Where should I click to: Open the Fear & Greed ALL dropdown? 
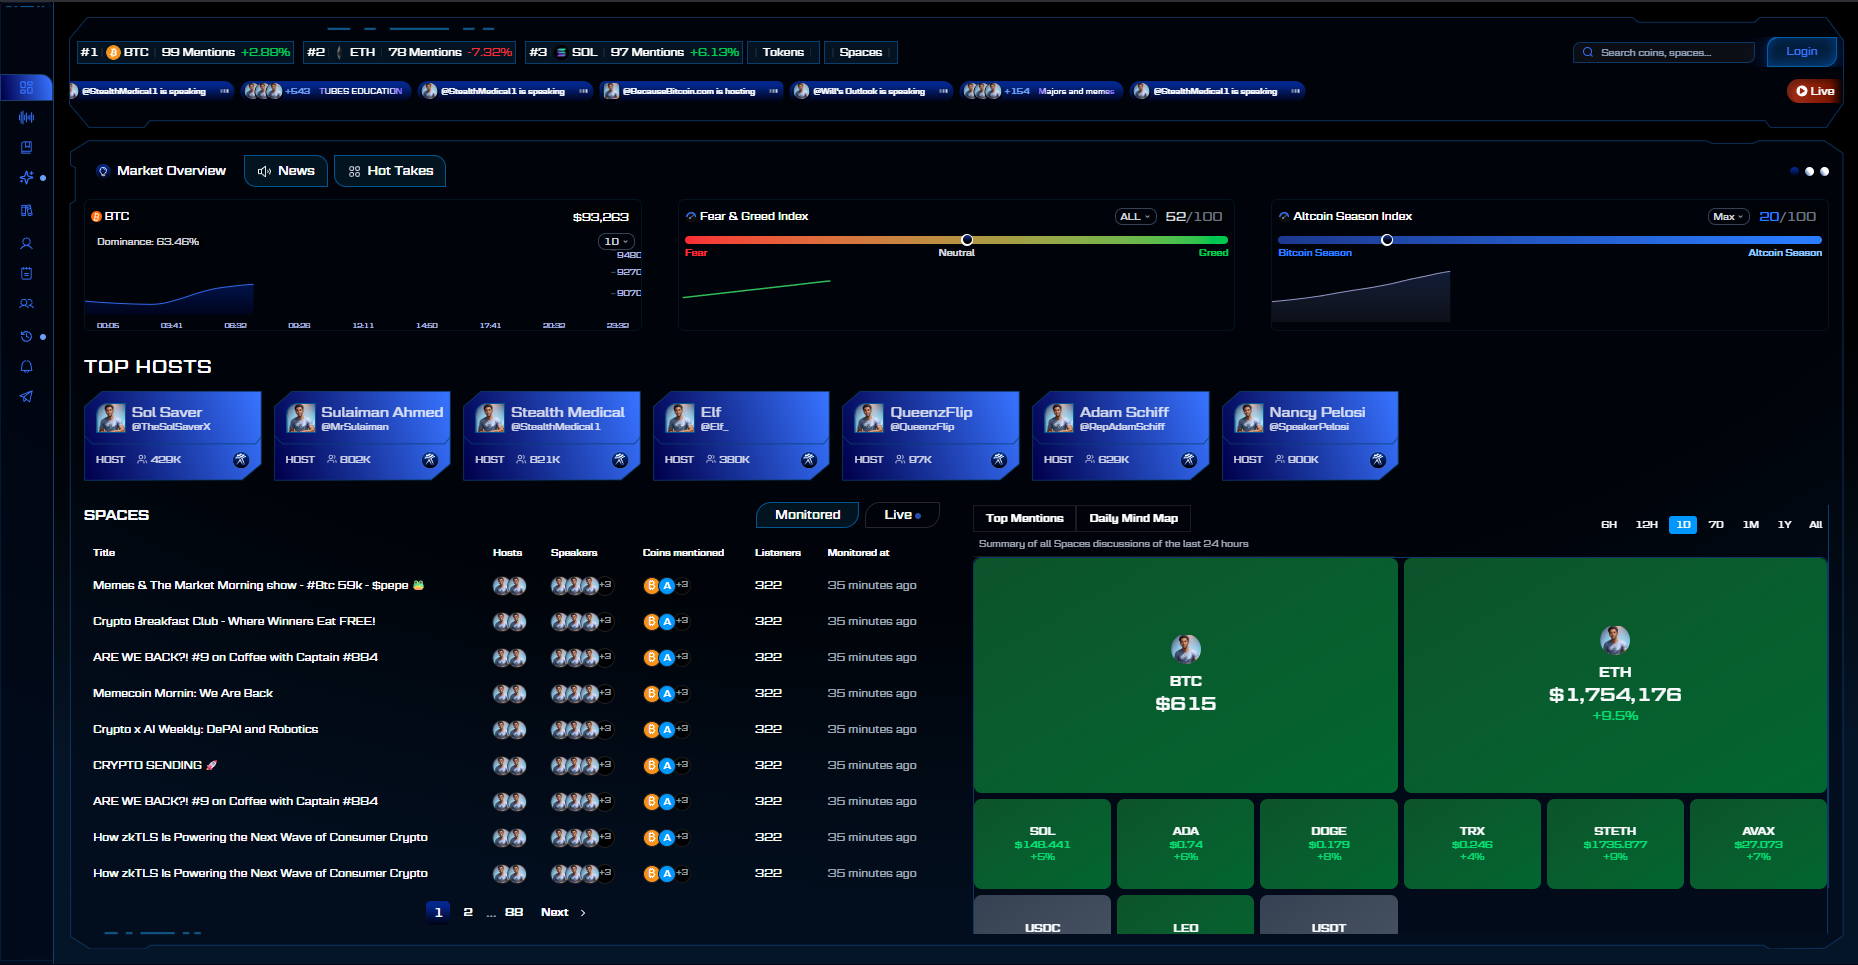(x=1135, y=217)
